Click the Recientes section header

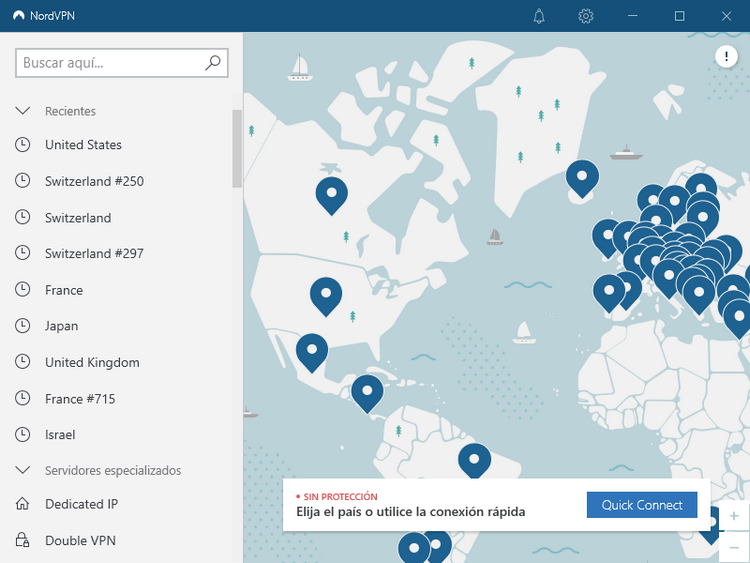click(70, 111)
